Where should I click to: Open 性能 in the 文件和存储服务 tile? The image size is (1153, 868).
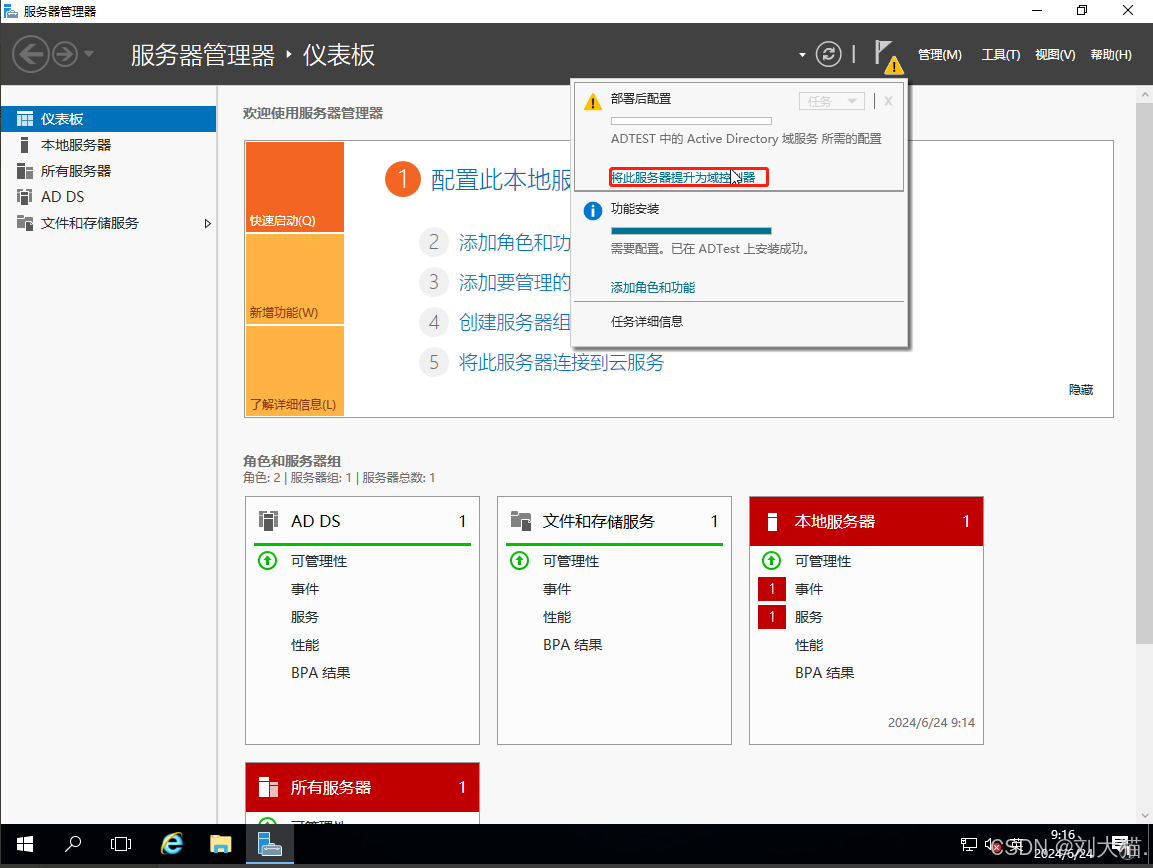pyautogui.click(x=557, y=616)
